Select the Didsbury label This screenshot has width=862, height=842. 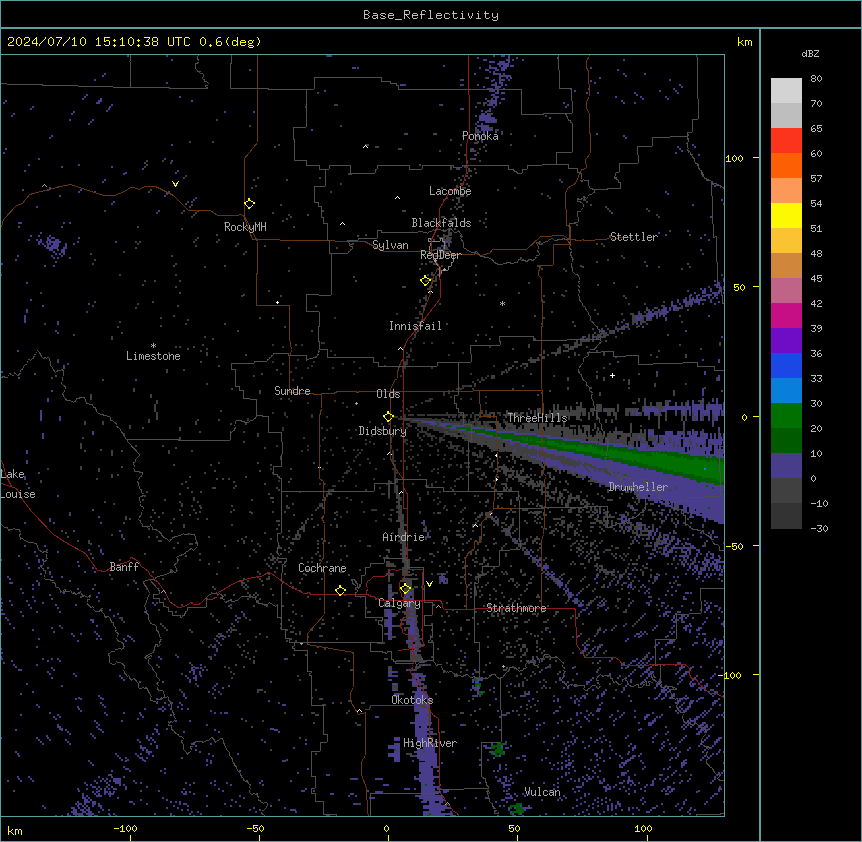383,431
